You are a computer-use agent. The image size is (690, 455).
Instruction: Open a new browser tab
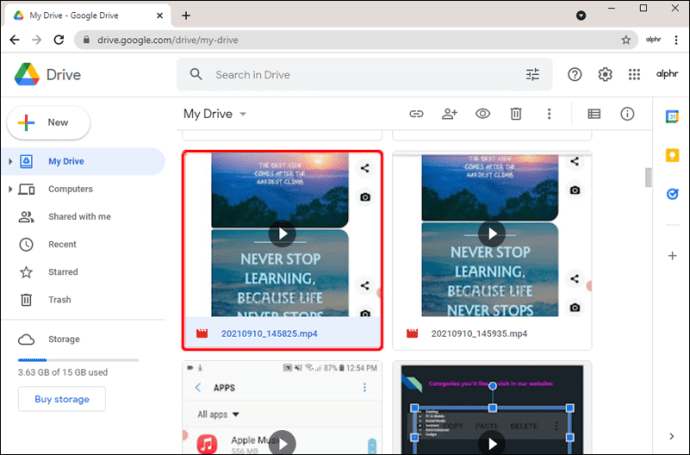[186, 15]
